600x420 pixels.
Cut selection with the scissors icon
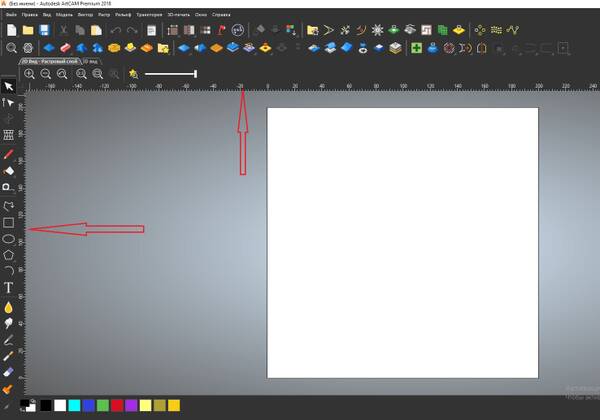(x=64, y=30)
